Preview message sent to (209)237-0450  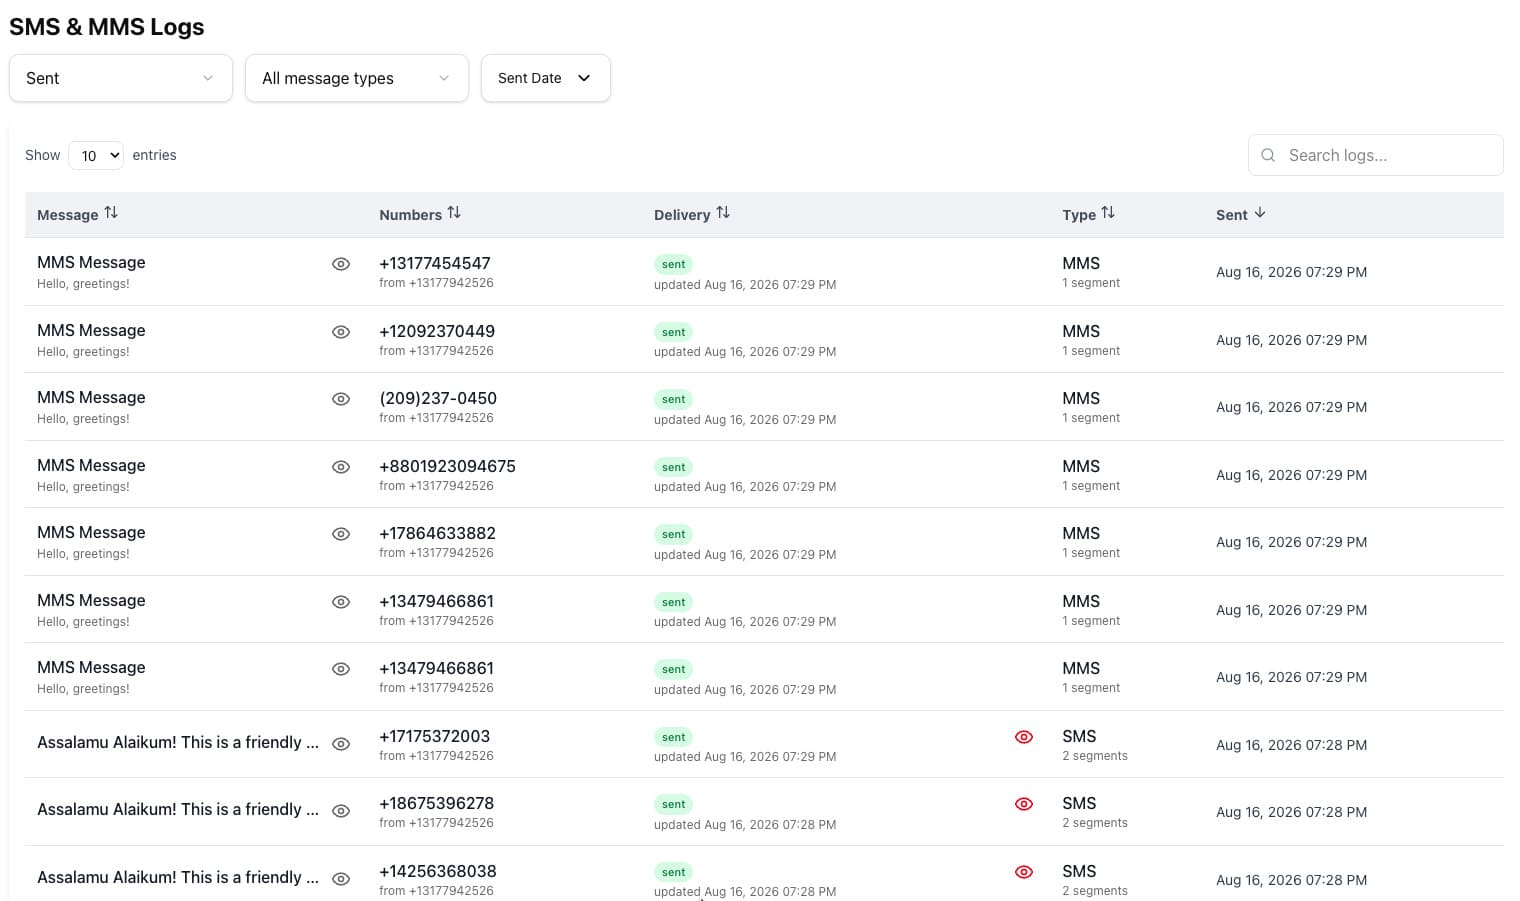point(341,399)
